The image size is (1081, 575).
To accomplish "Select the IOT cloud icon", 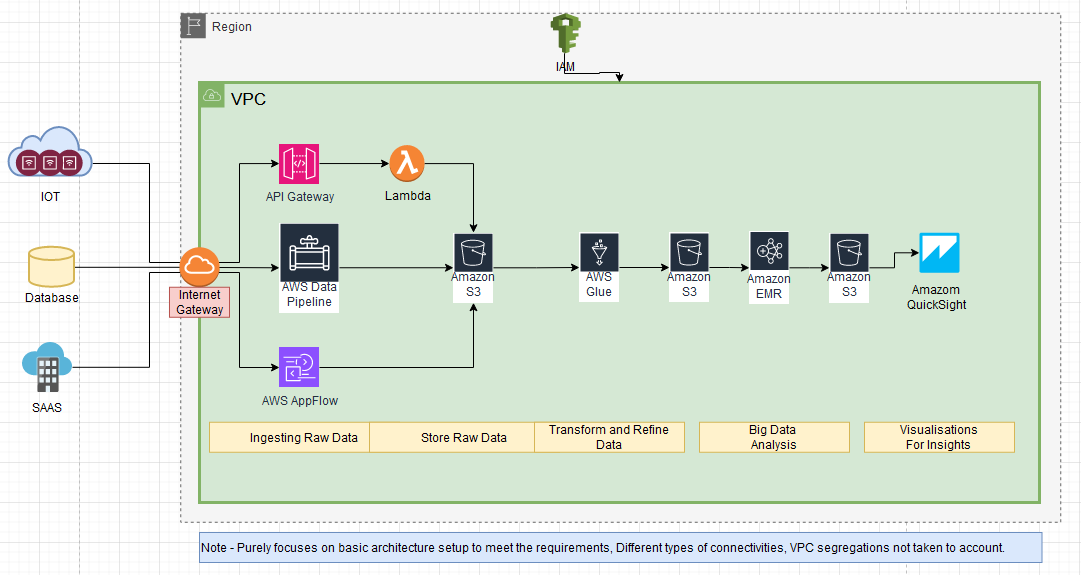I will [50, 152].
